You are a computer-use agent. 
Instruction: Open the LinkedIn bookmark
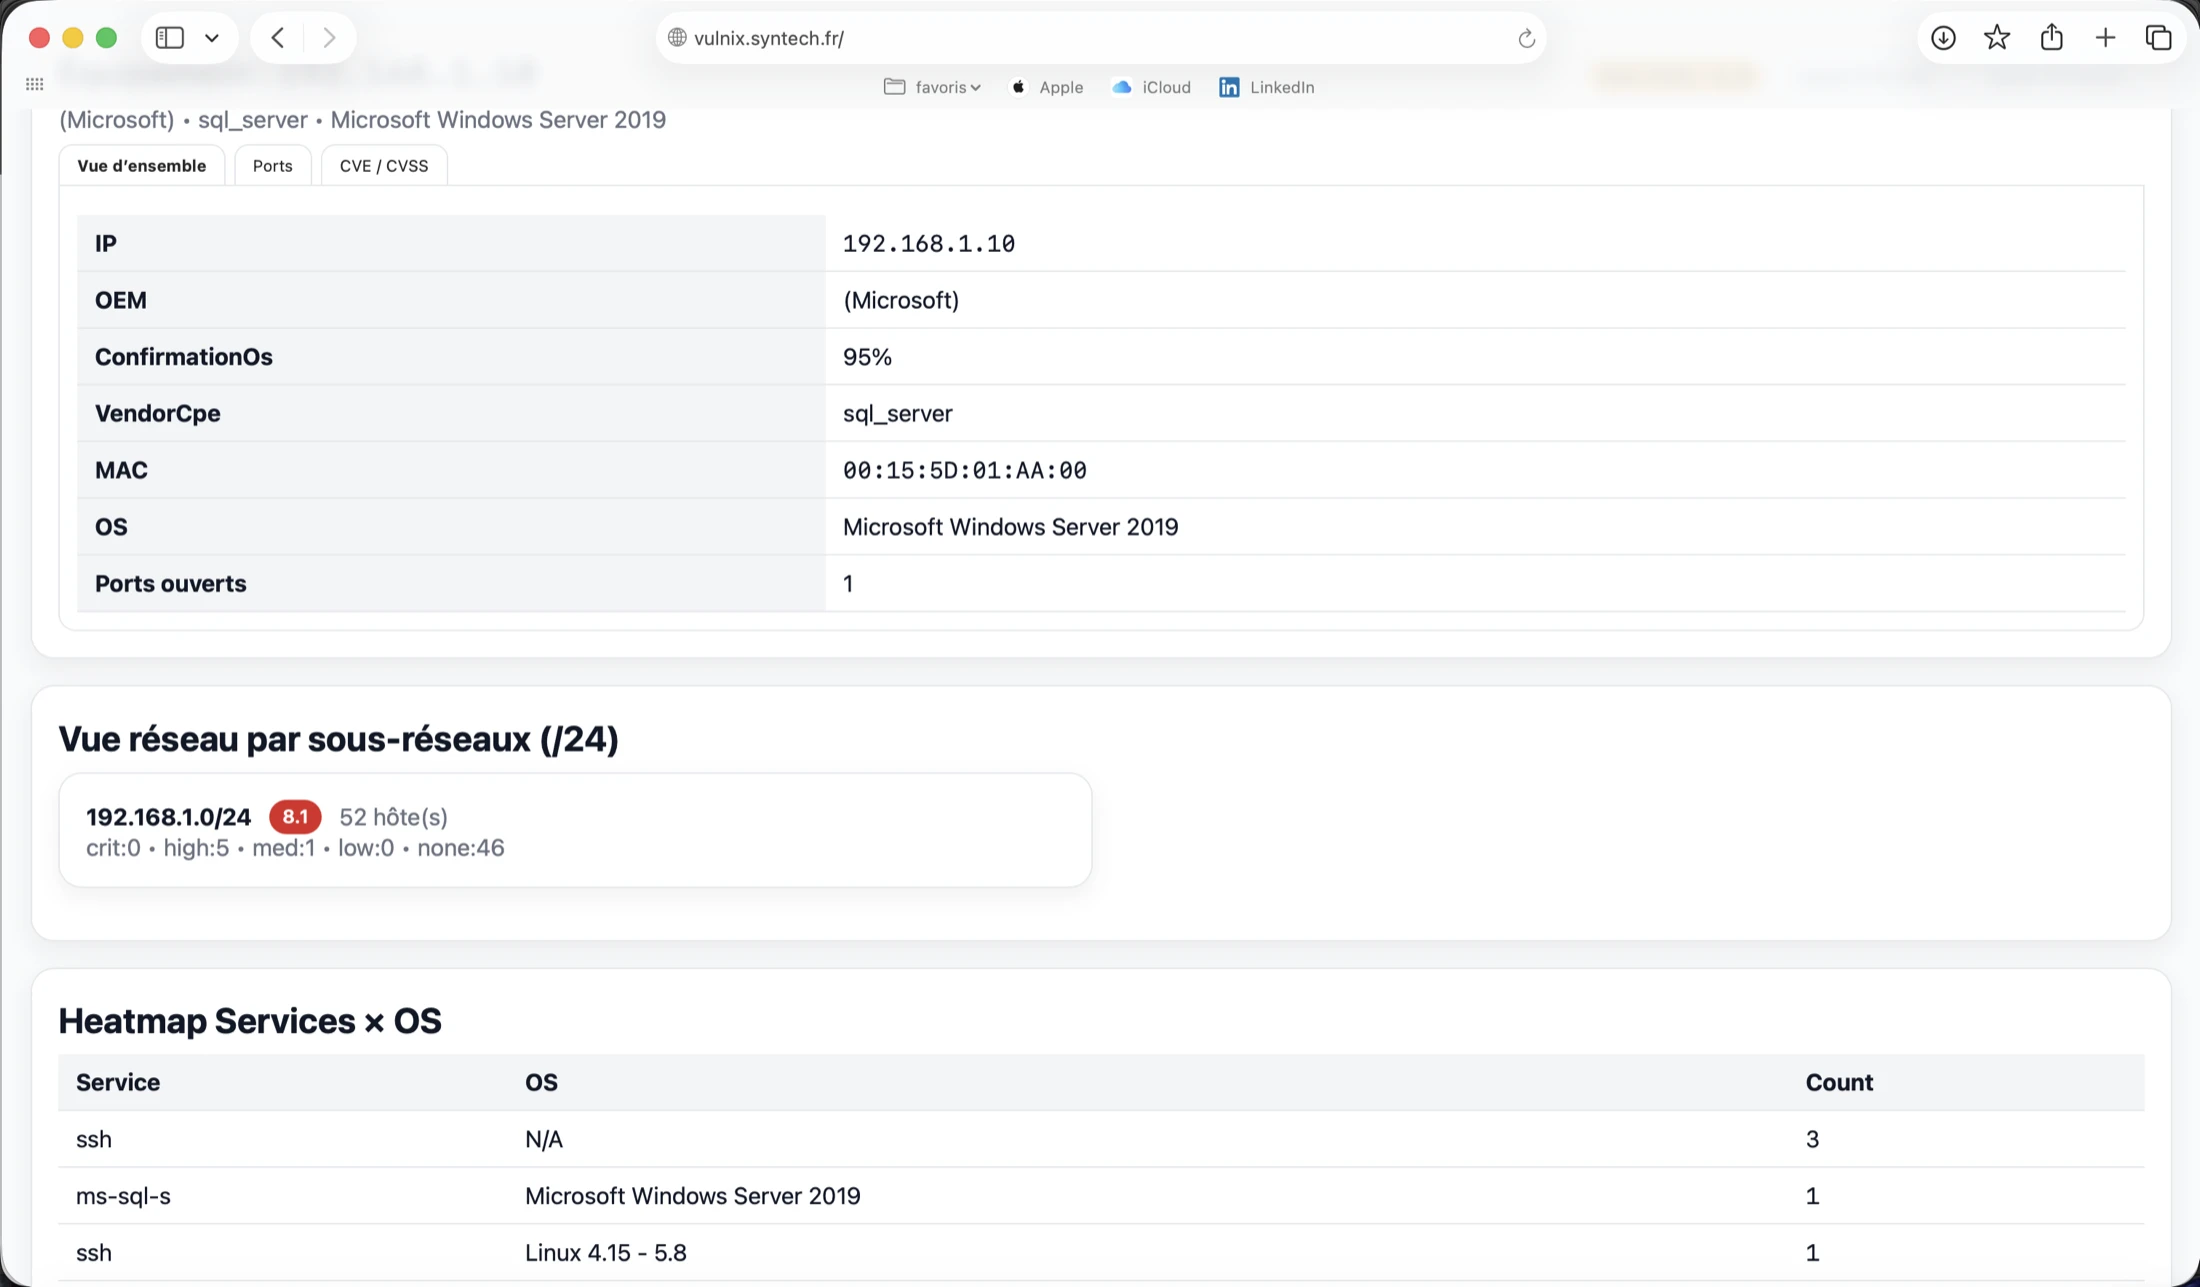point(1266,87)
